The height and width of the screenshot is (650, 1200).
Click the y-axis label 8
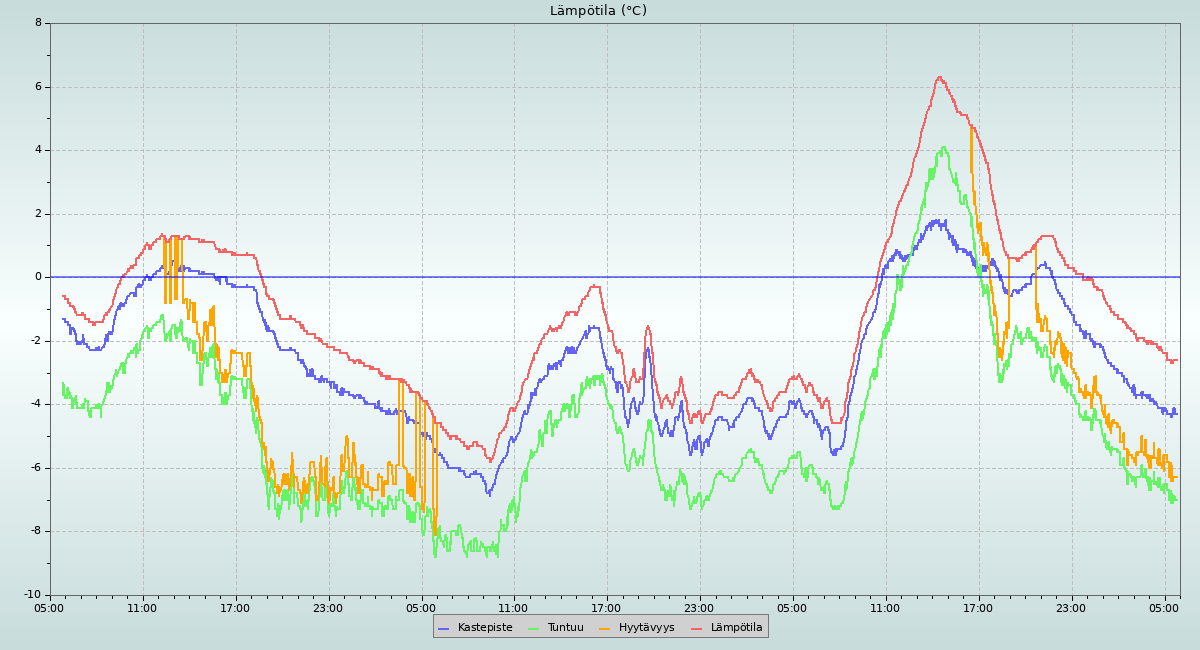tap(38, 22)
